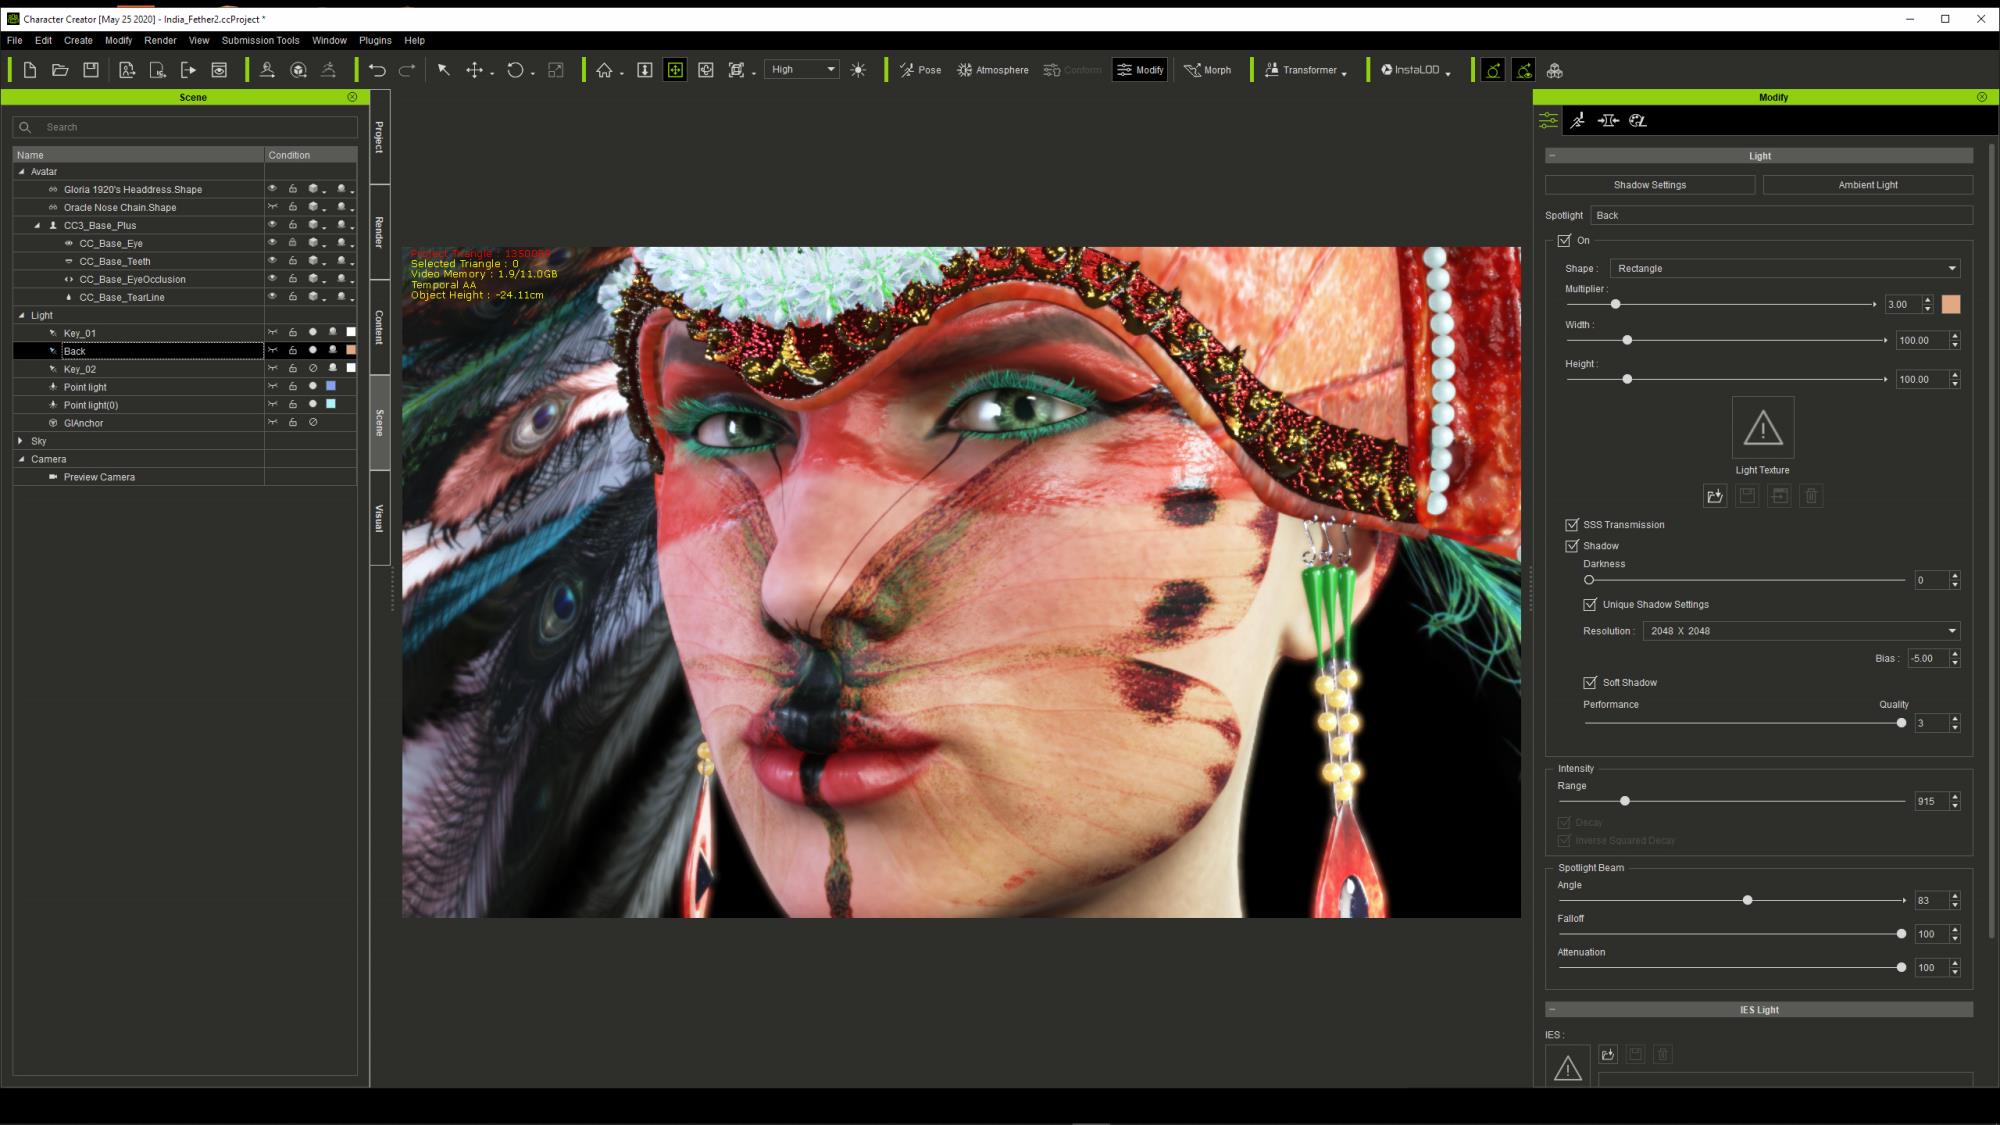Open the render image icon in the toolbar
Screen dimensions: 2000x1125
(x=219, y=70)
